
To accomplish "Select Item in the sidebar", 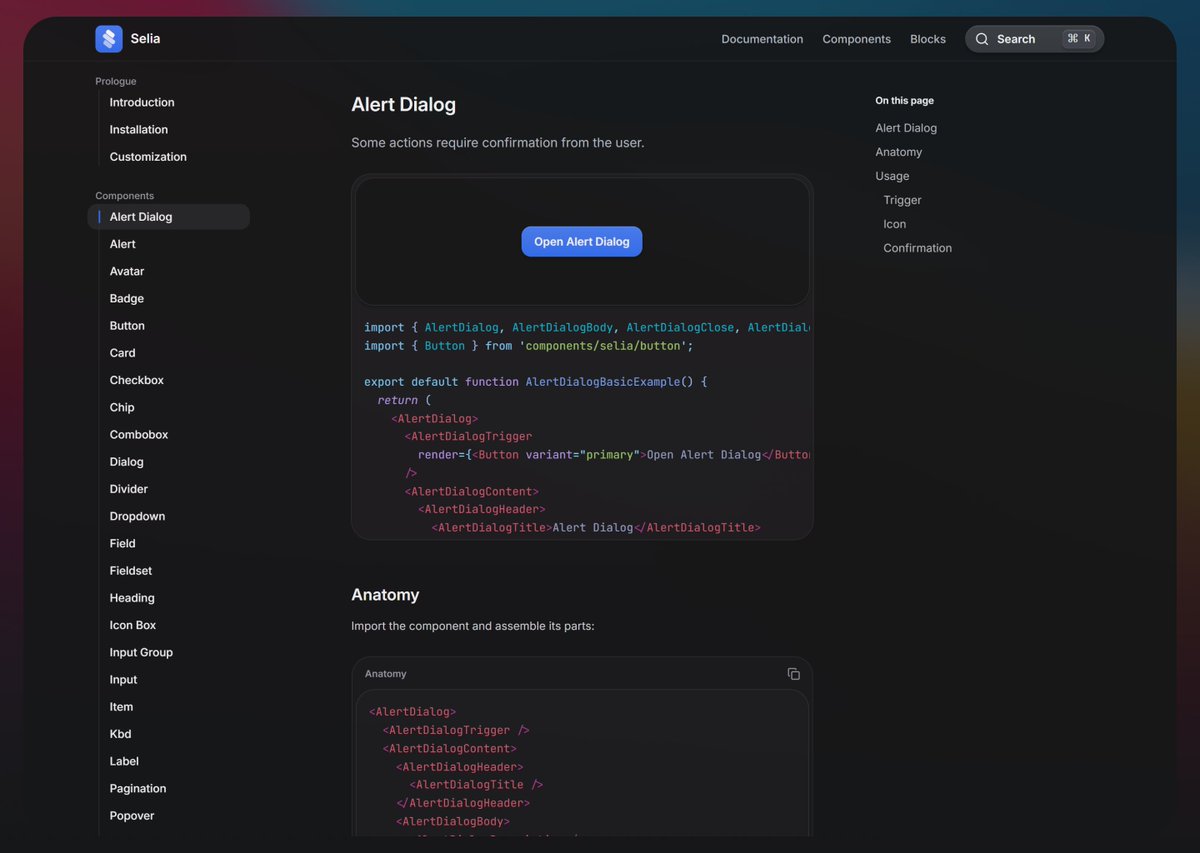I will 121,707.
